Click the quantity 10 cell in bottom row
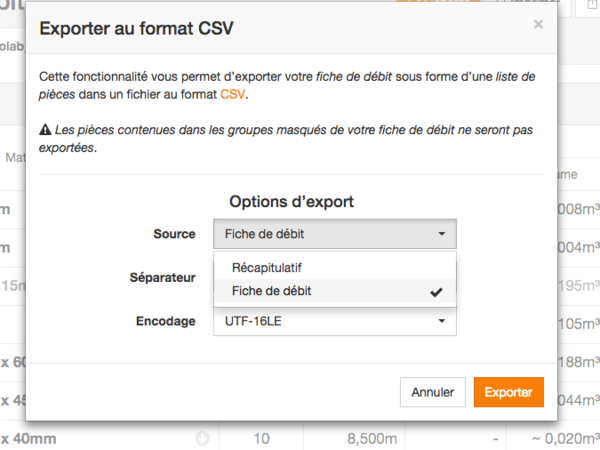 (x=262, y=437)
